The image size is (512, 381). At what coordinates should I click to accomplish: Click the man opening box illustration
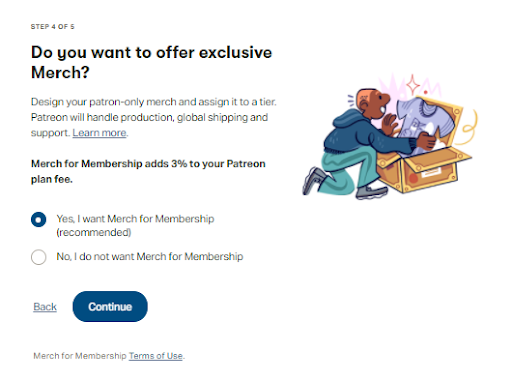point(390,137)
